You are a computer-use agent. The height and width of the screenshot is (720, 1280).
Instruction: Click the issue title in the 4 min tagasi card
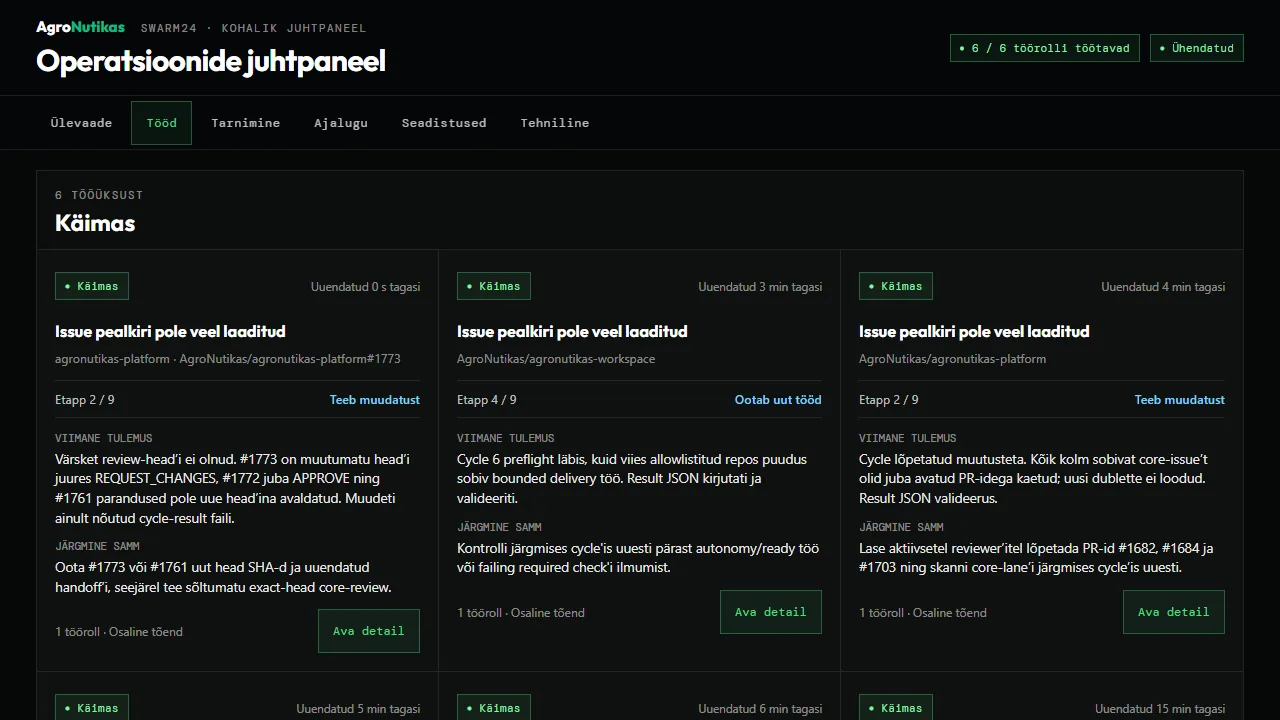point(974,331)
